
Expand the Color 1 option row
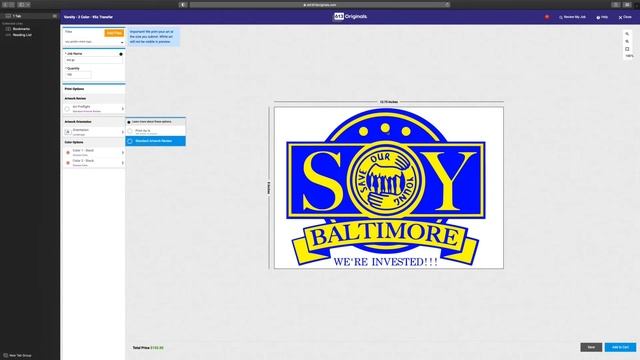click(x=94, y=152)
